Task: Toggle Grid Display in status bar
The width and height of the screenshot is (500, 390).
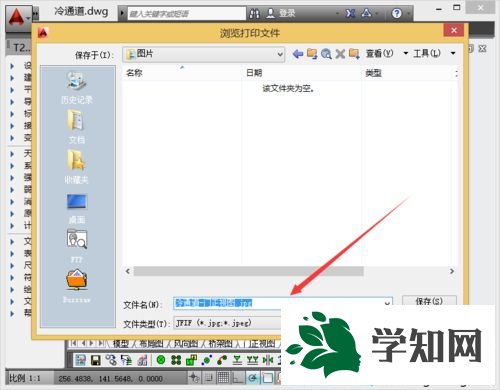Action: (x=223, y=378)
